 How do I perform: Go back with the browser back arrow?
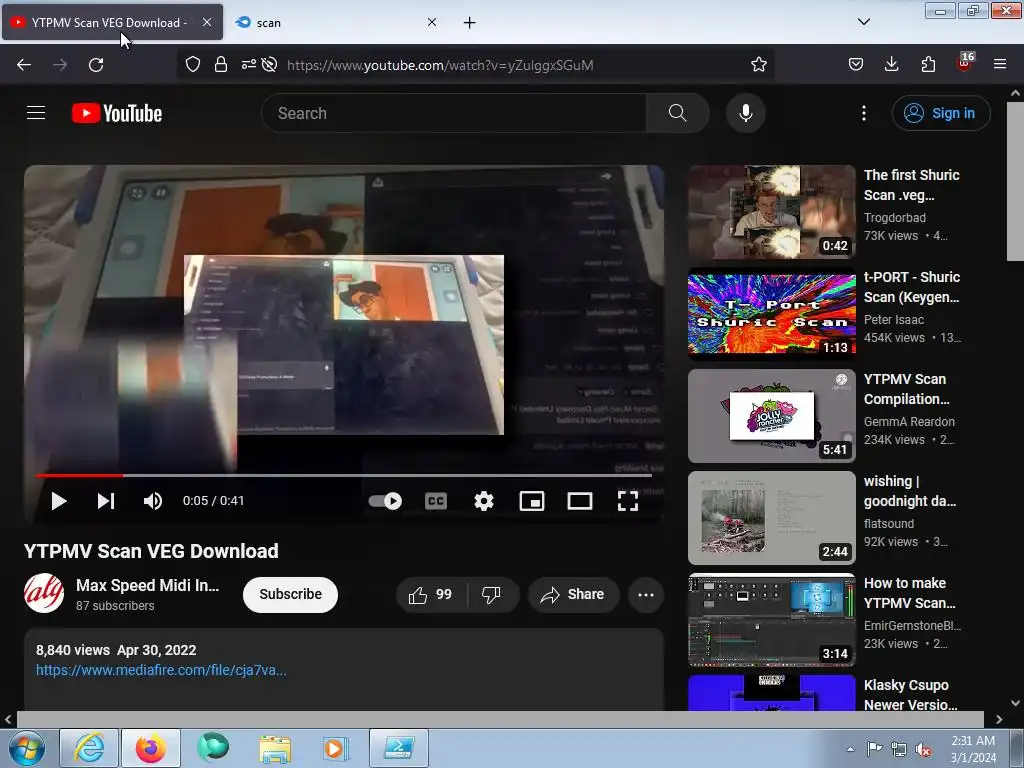[x=24, y=65]
